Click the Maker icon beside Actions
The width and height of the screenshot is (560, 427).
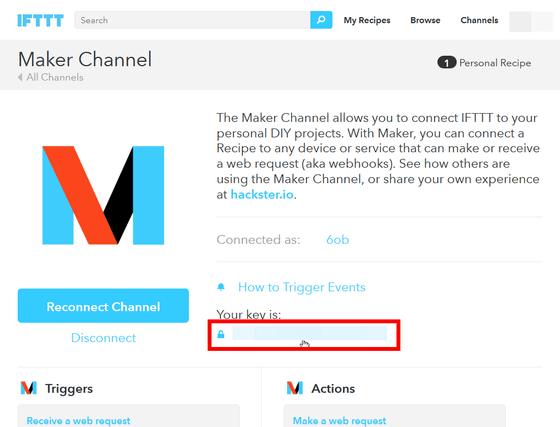coord(295,388)
